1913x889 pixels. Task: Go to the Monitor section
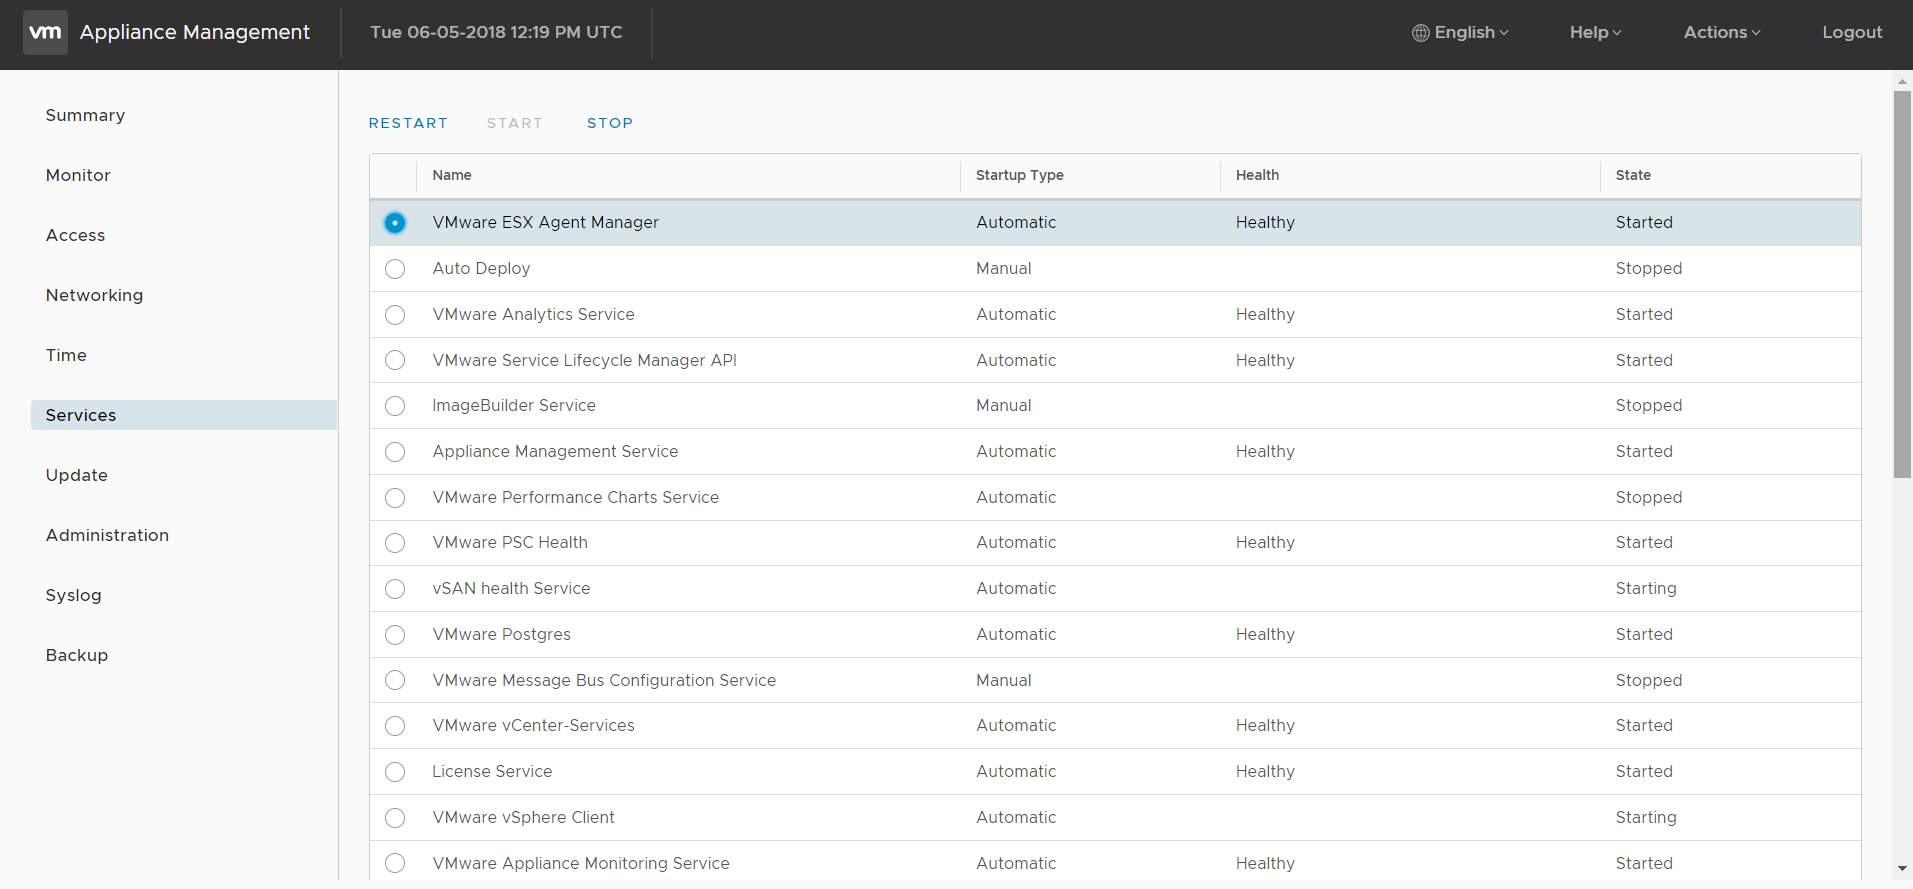pos(78,175)
